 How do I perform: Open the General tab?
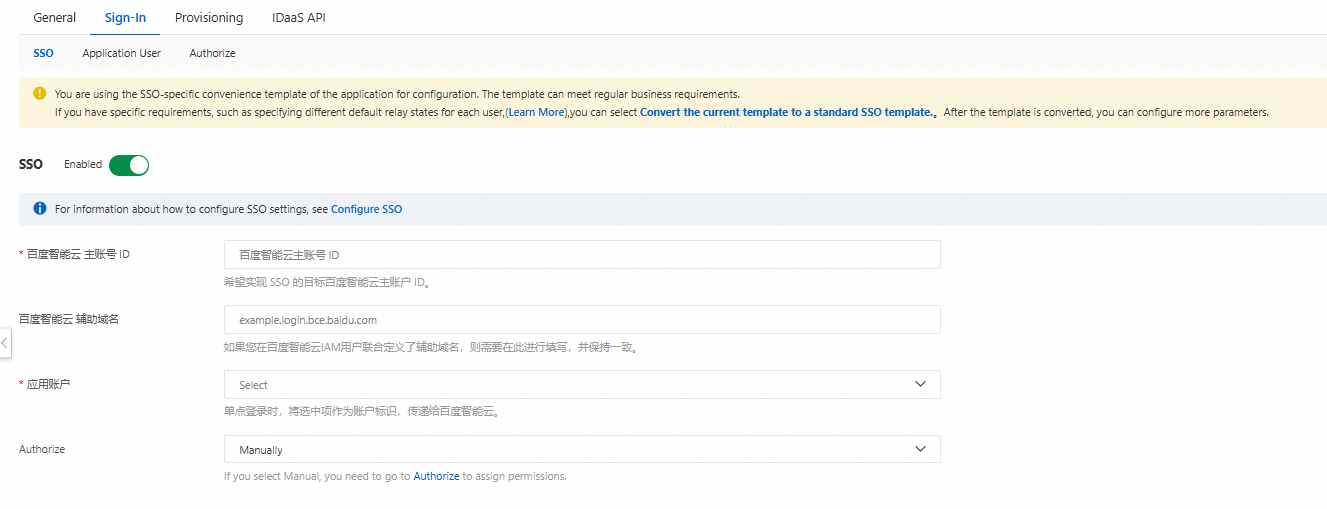(x=54, y=18)
